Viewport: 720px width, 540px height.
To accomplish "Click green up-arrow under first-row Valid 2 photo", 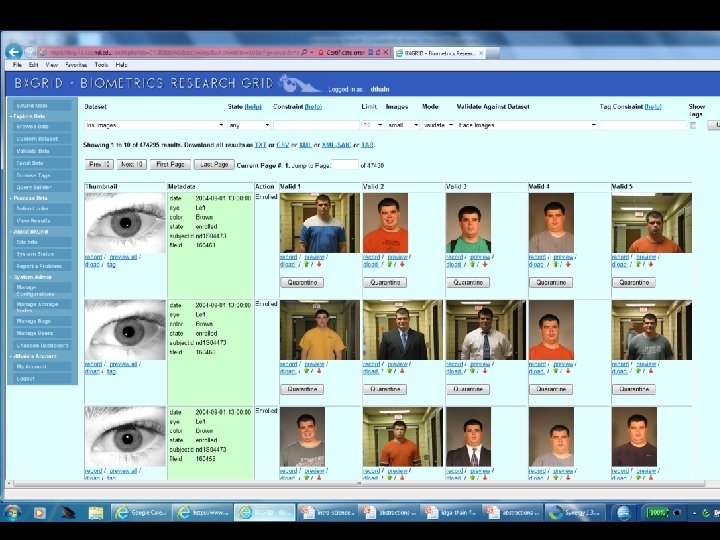I will click(x=390, y=264).
